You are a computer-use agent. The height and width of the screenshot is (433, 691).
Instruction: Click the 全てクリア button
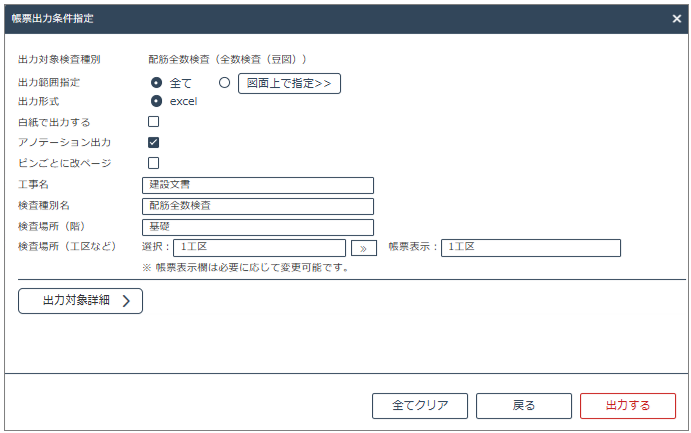coord(420,406)
